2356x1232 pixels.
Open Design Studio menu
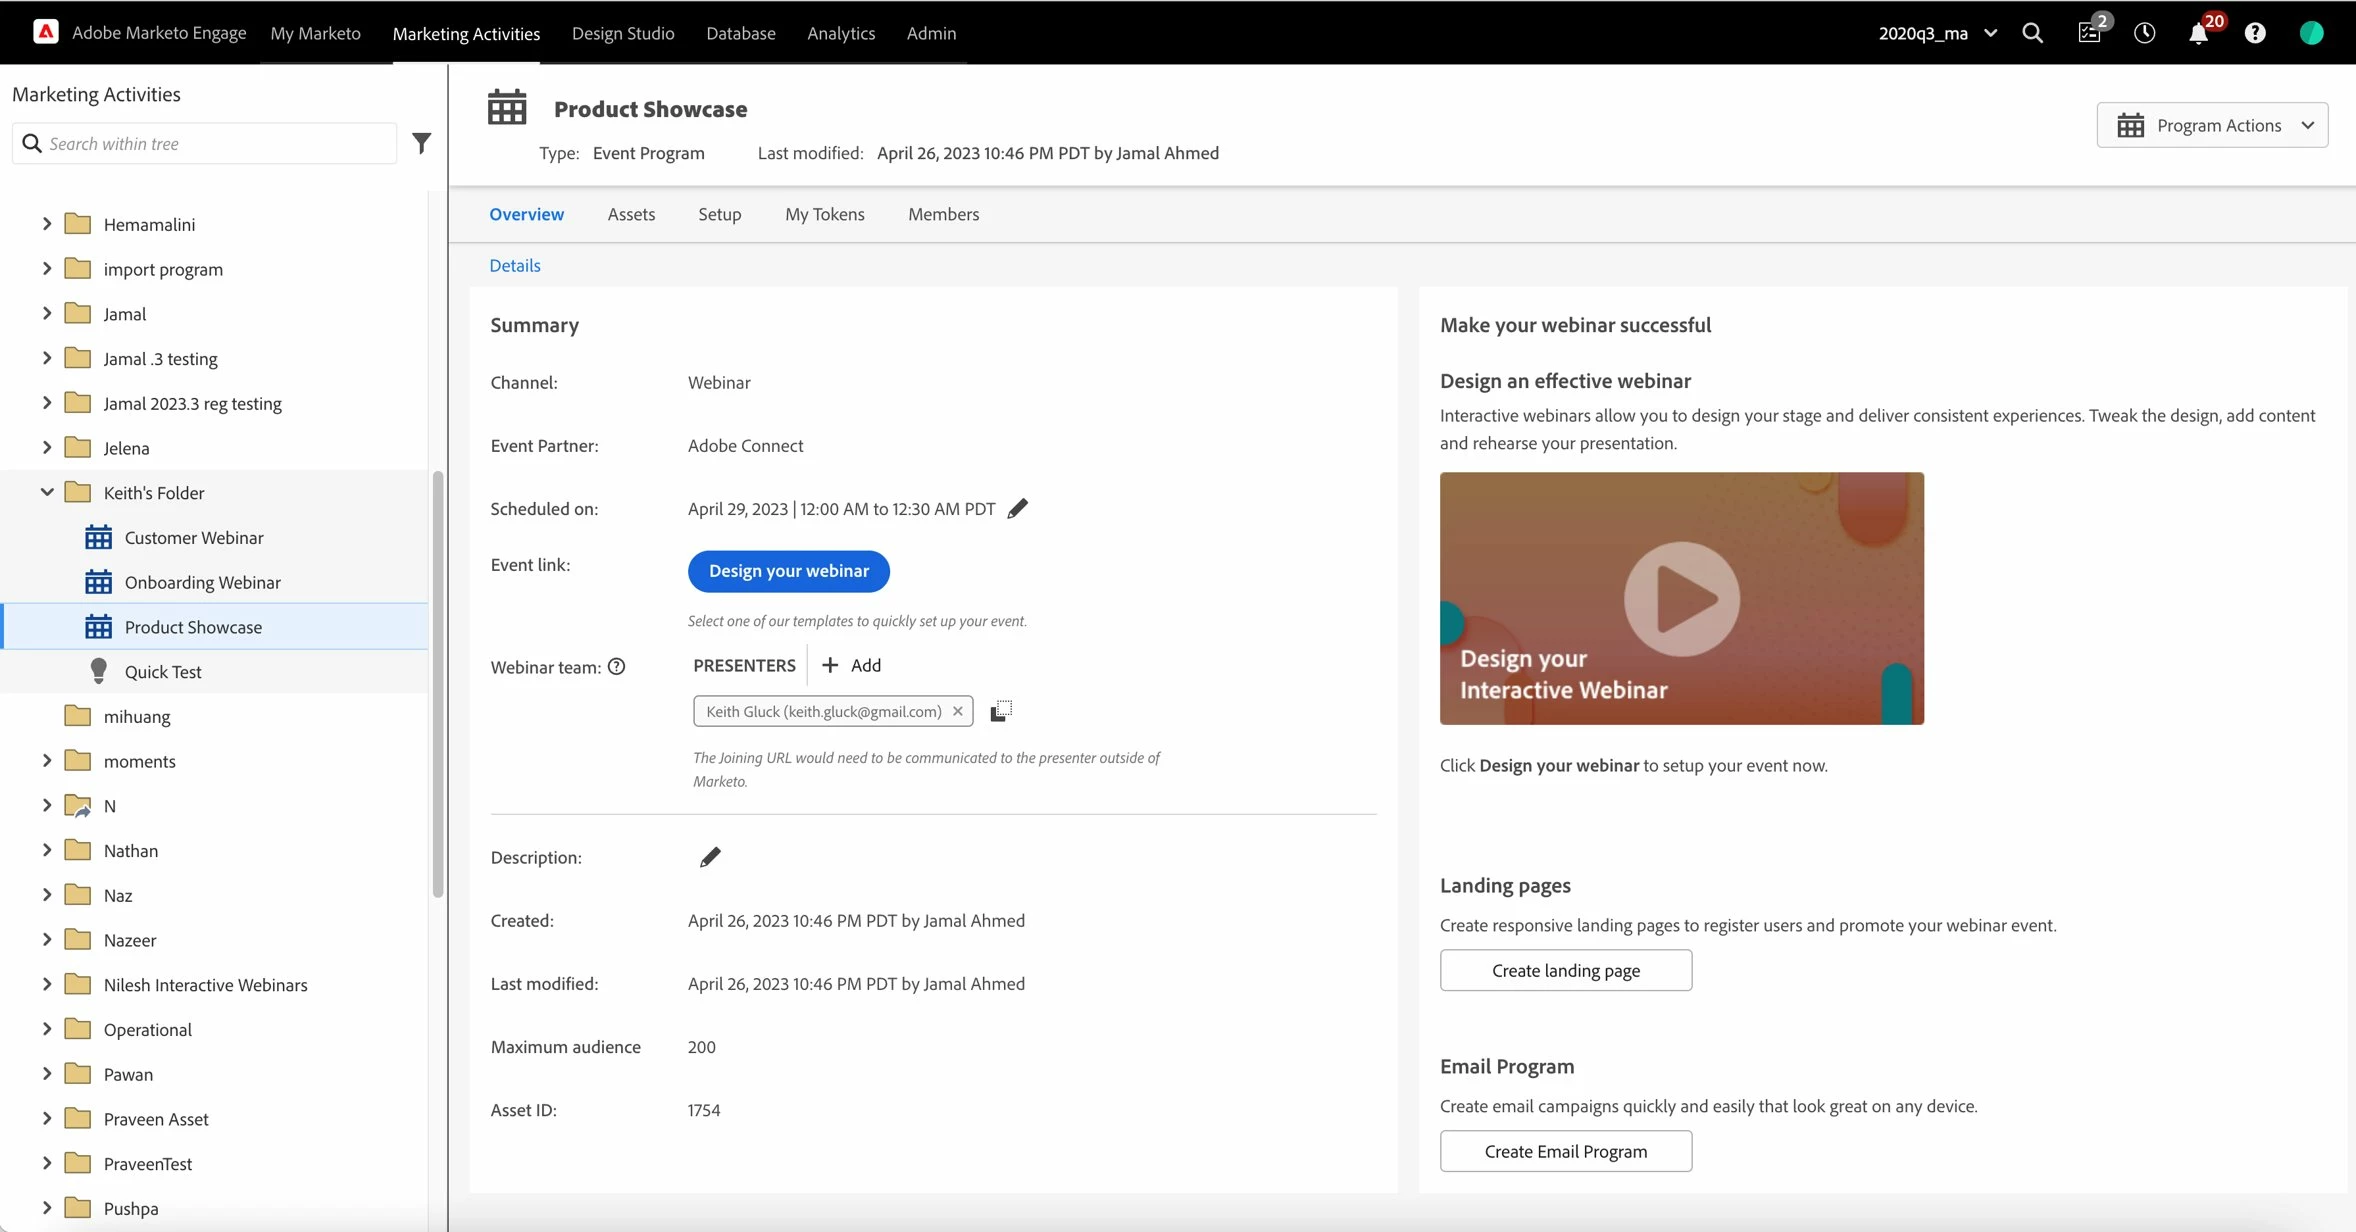pyautogui.click(x=622, y=33)
